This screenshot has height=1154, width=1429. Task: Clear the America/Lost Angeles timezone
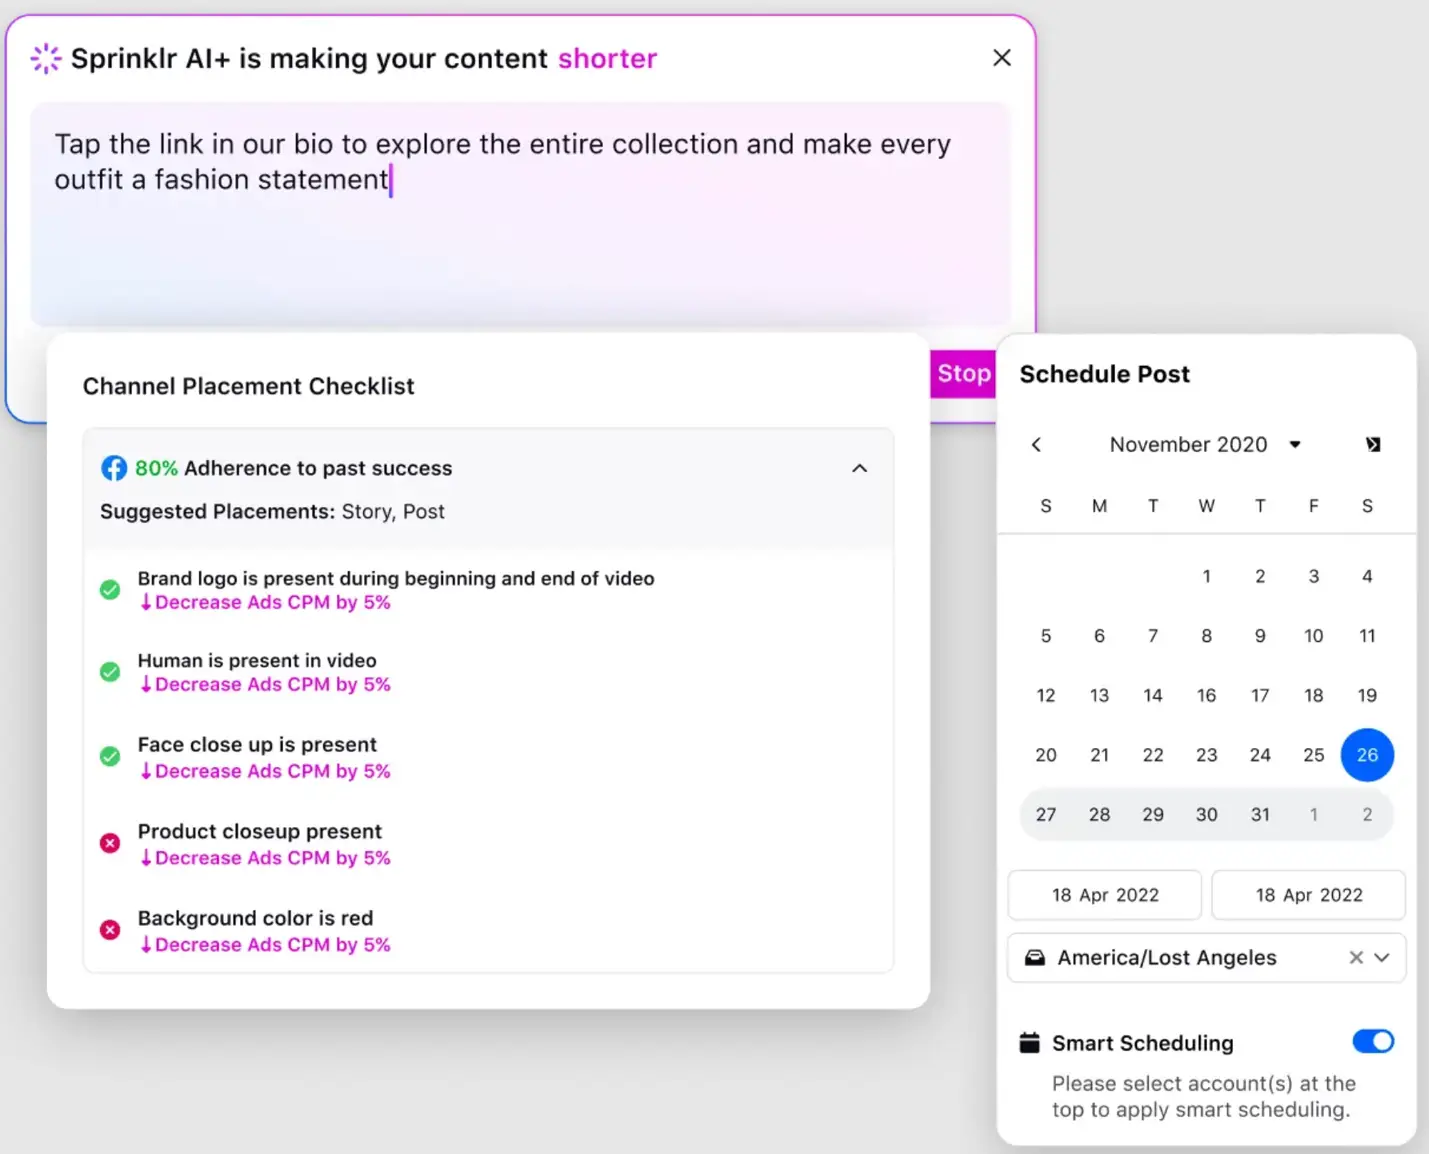click(x=1356, y=957)
